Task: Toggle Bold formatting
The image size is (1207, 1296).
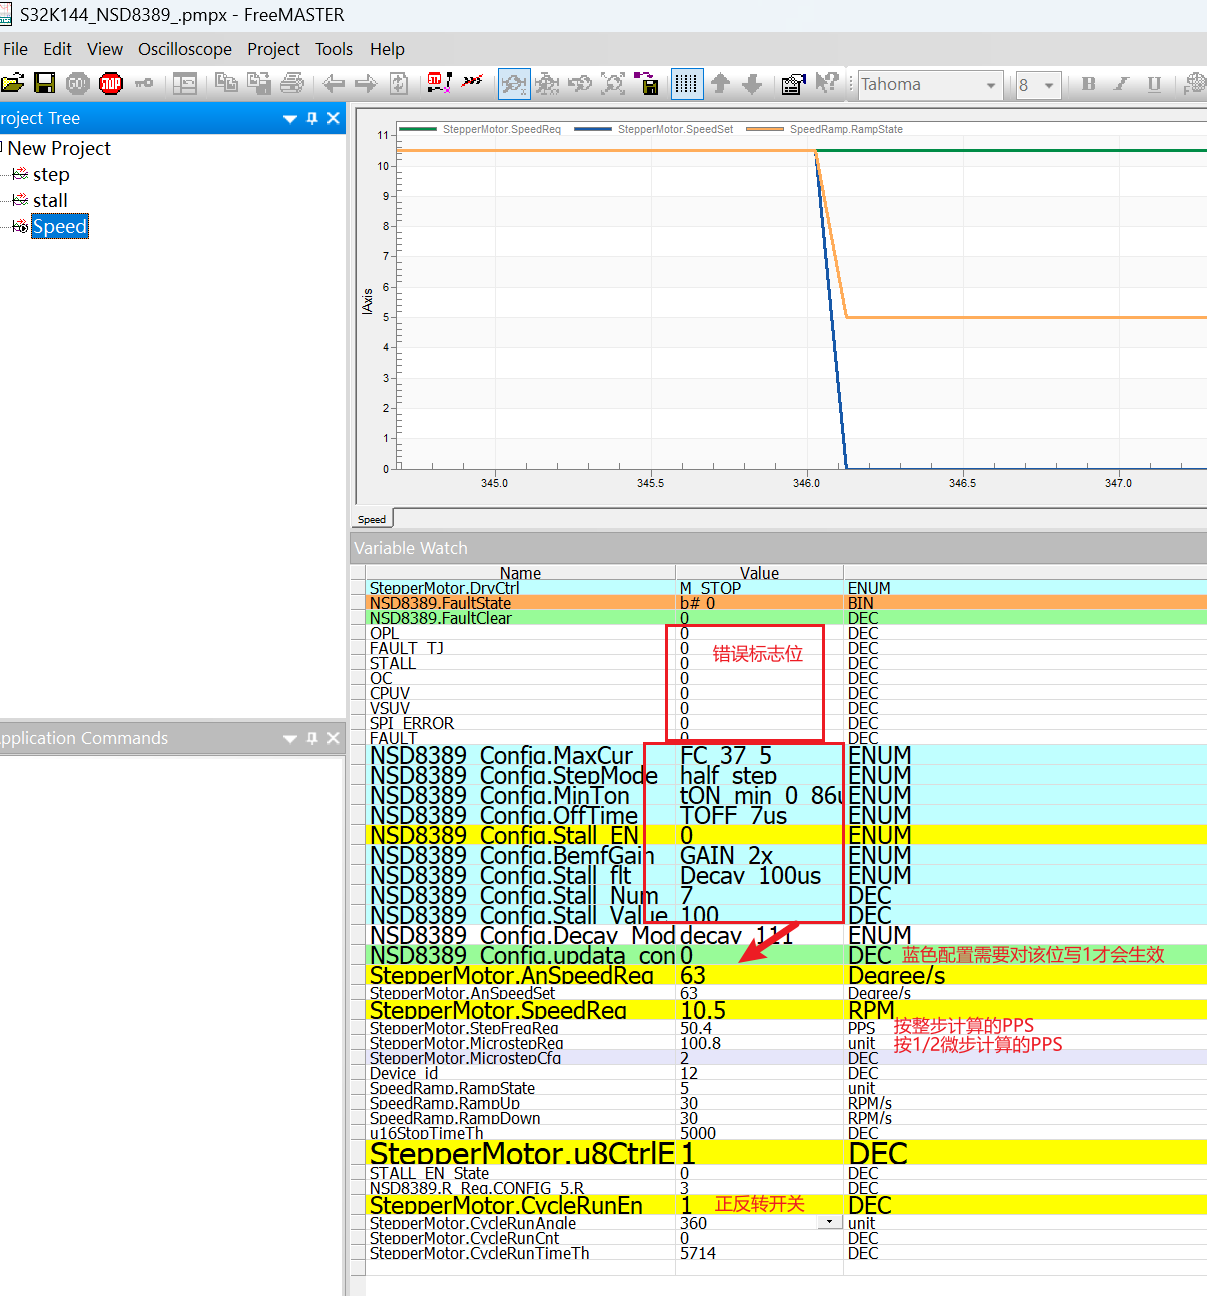Action: coord(1088,84)
